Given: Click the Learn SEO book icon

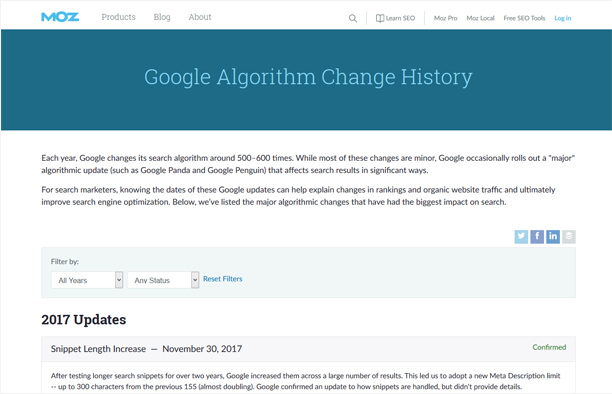Looking at the screenshot, I should click(380, 18).
